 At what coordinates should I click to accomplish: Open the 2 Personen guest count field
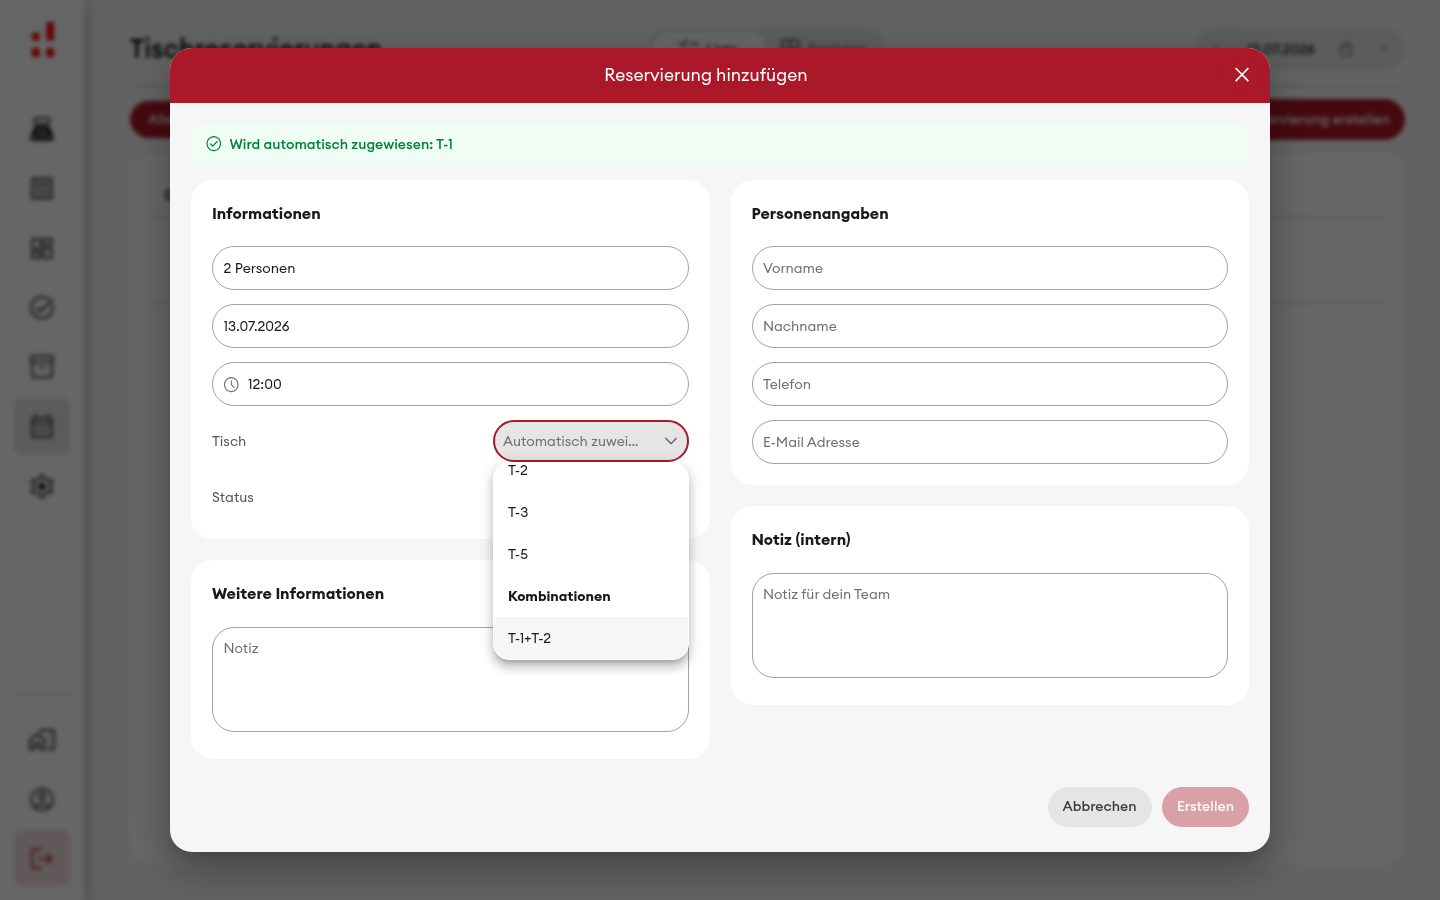(450, 268)
